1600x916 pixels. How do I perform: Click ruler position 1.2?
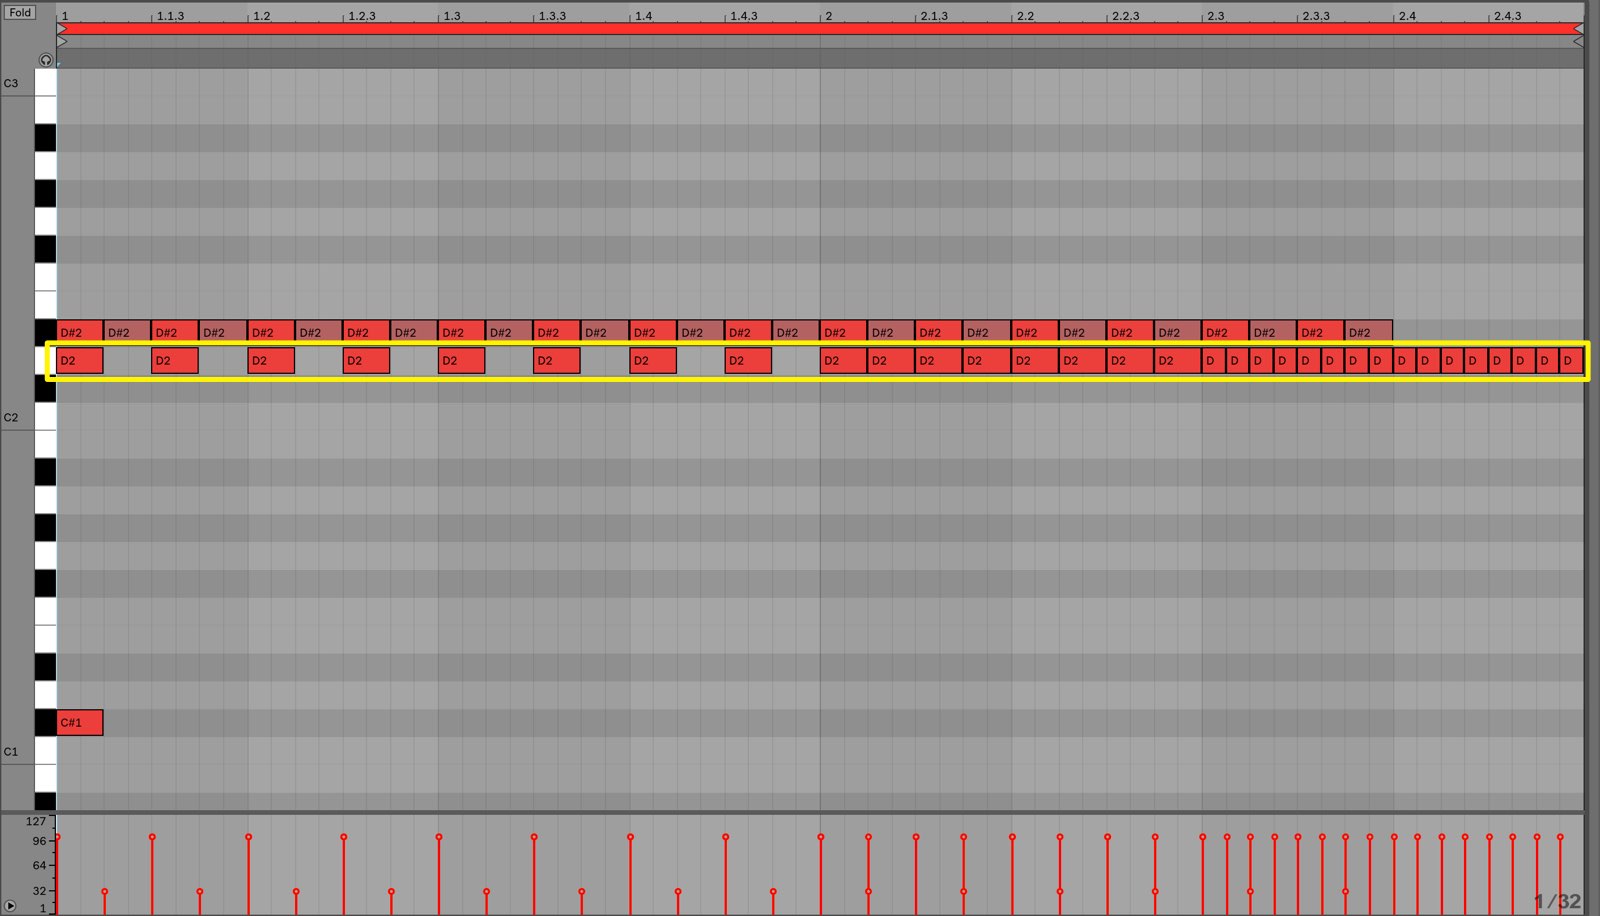click(x=261, y=16)
